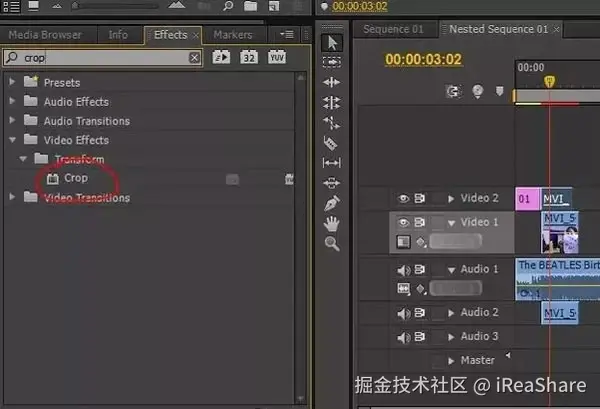Expand the Master track
This screenshot has width=600, height=409.
point(451,361)
